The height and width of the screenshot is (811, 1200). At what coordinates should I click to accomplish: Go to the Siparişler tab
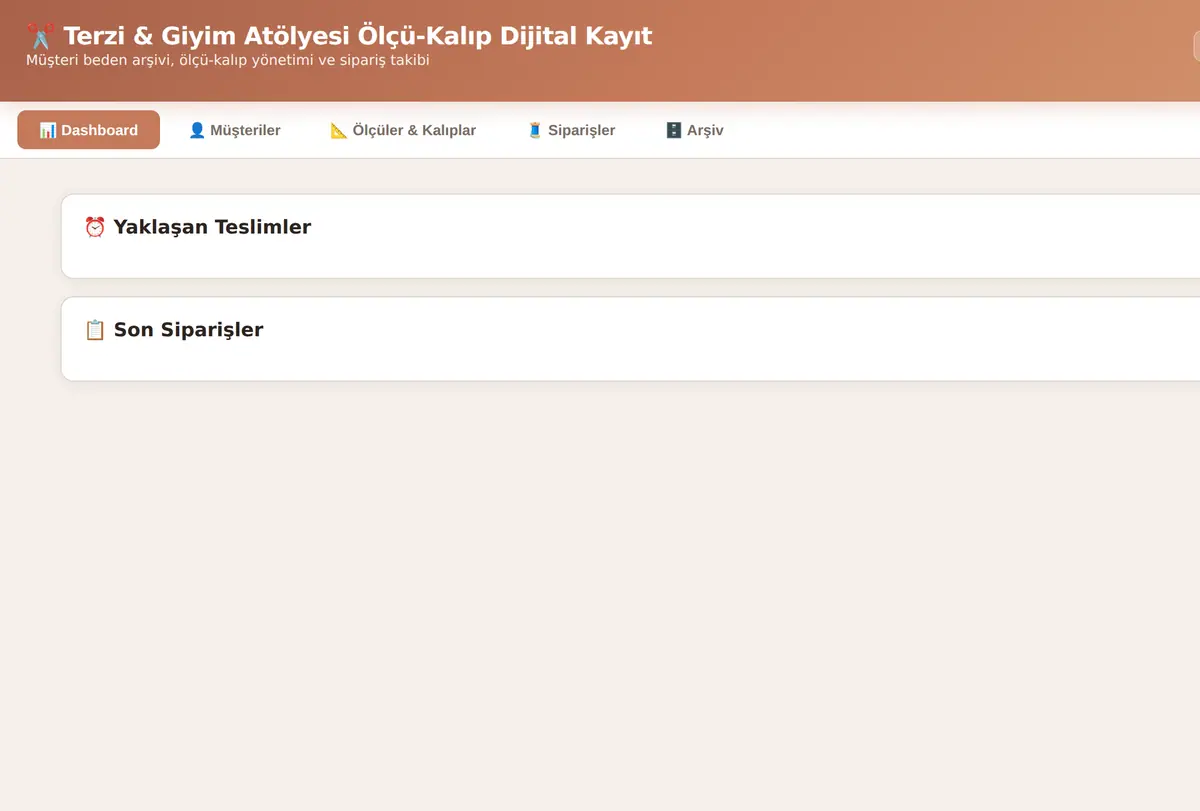[x=571, y=130]
